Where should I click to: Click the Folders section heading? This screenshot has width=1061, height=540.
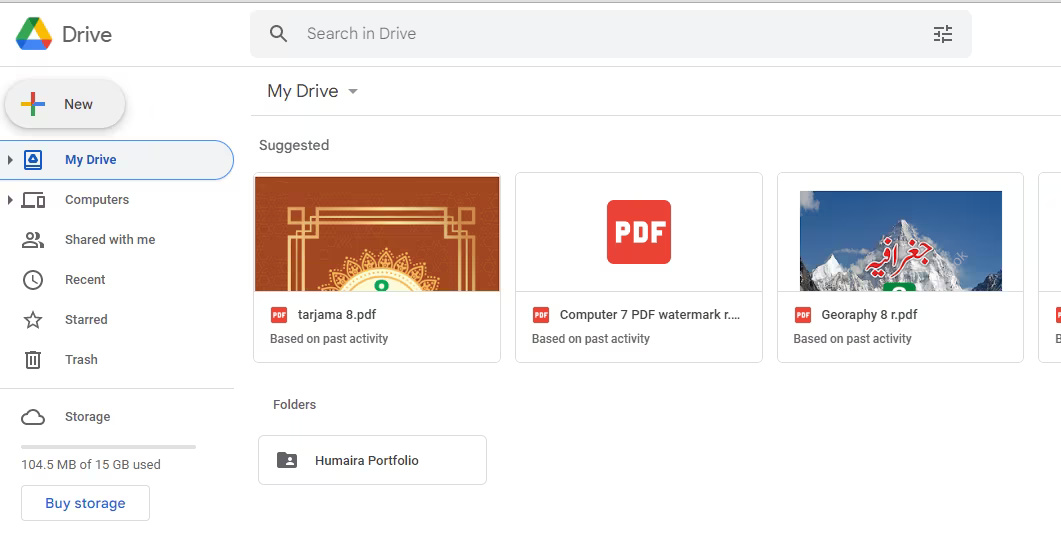tap(294, 405)
